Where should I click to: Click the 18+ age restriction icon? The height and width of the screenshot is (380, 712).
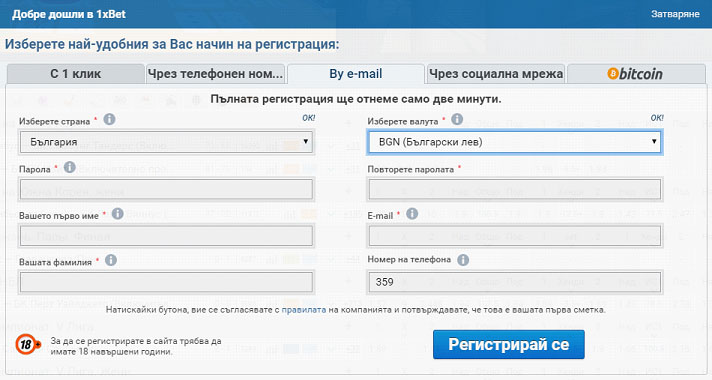pyautogui.click(x=28, y=345)
